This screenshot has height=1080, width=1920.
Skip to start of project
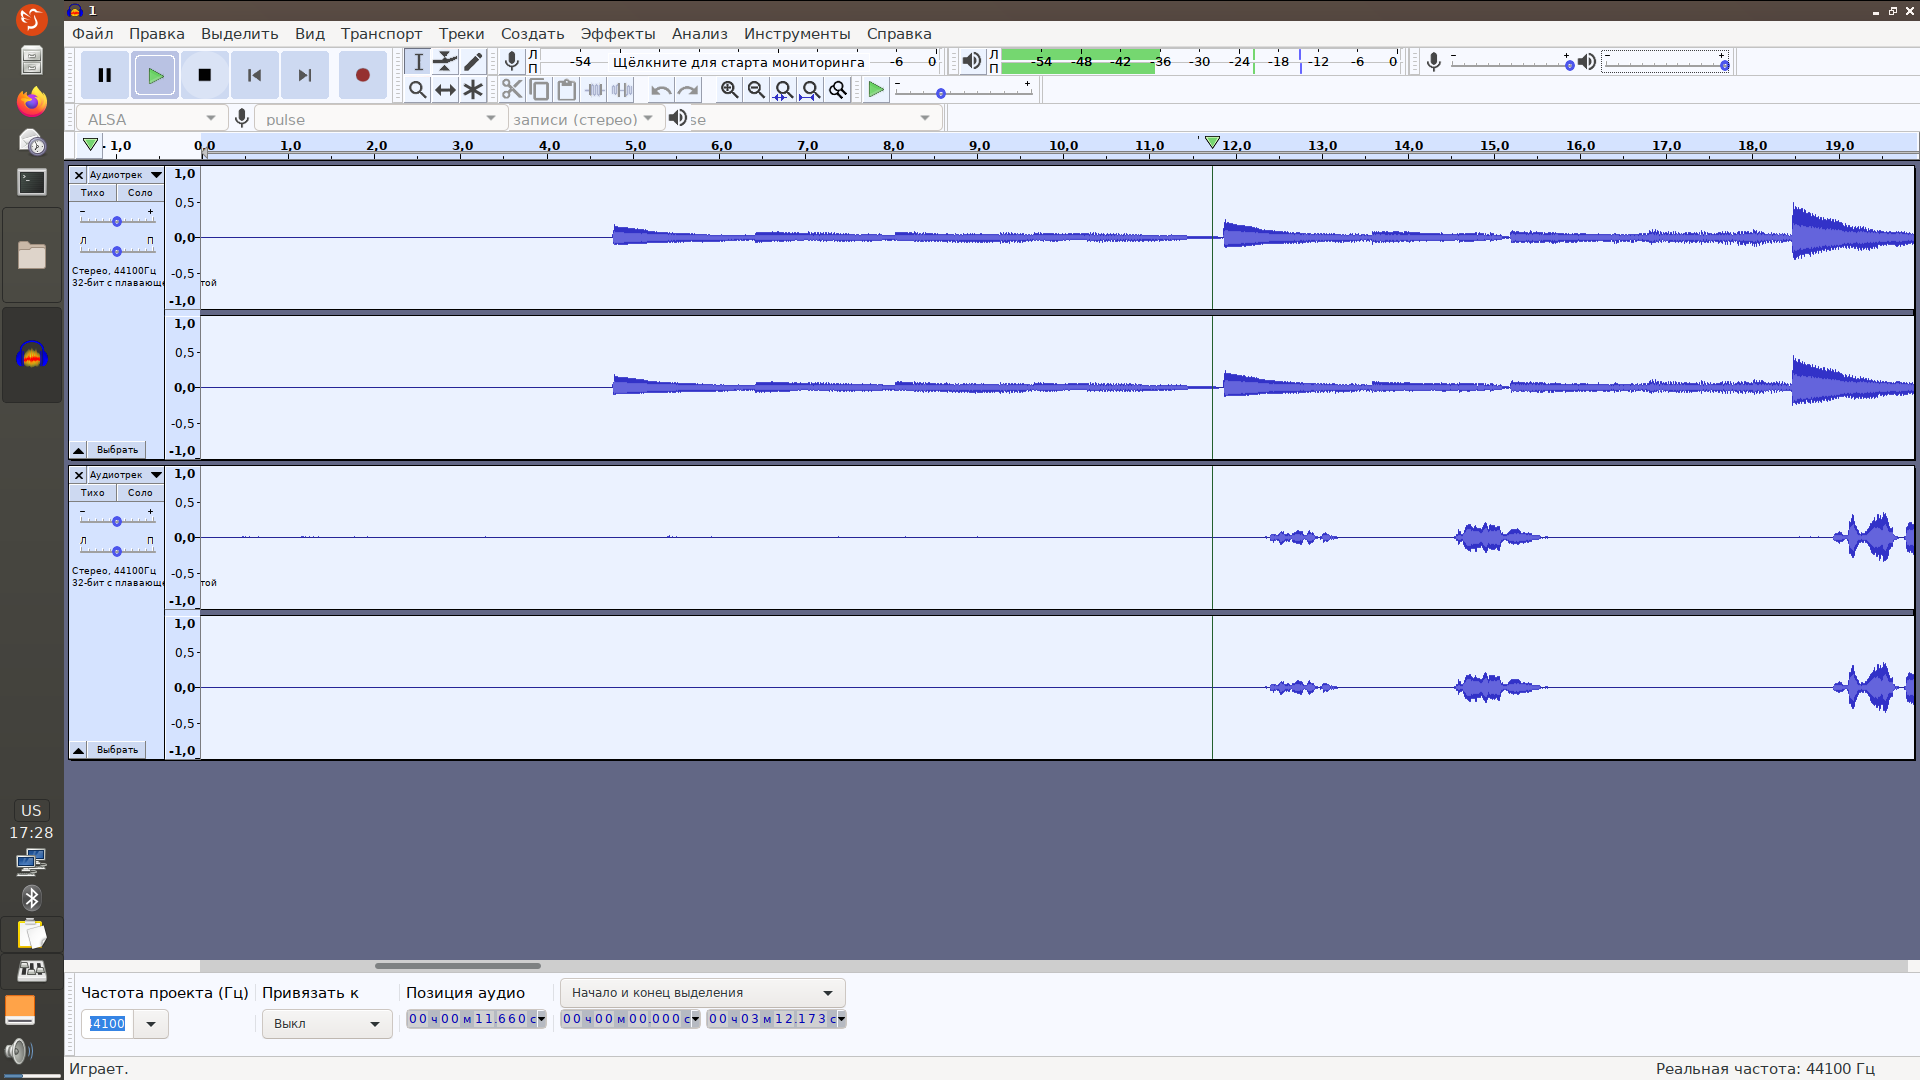pyautogui.click(x=255, y=75)
